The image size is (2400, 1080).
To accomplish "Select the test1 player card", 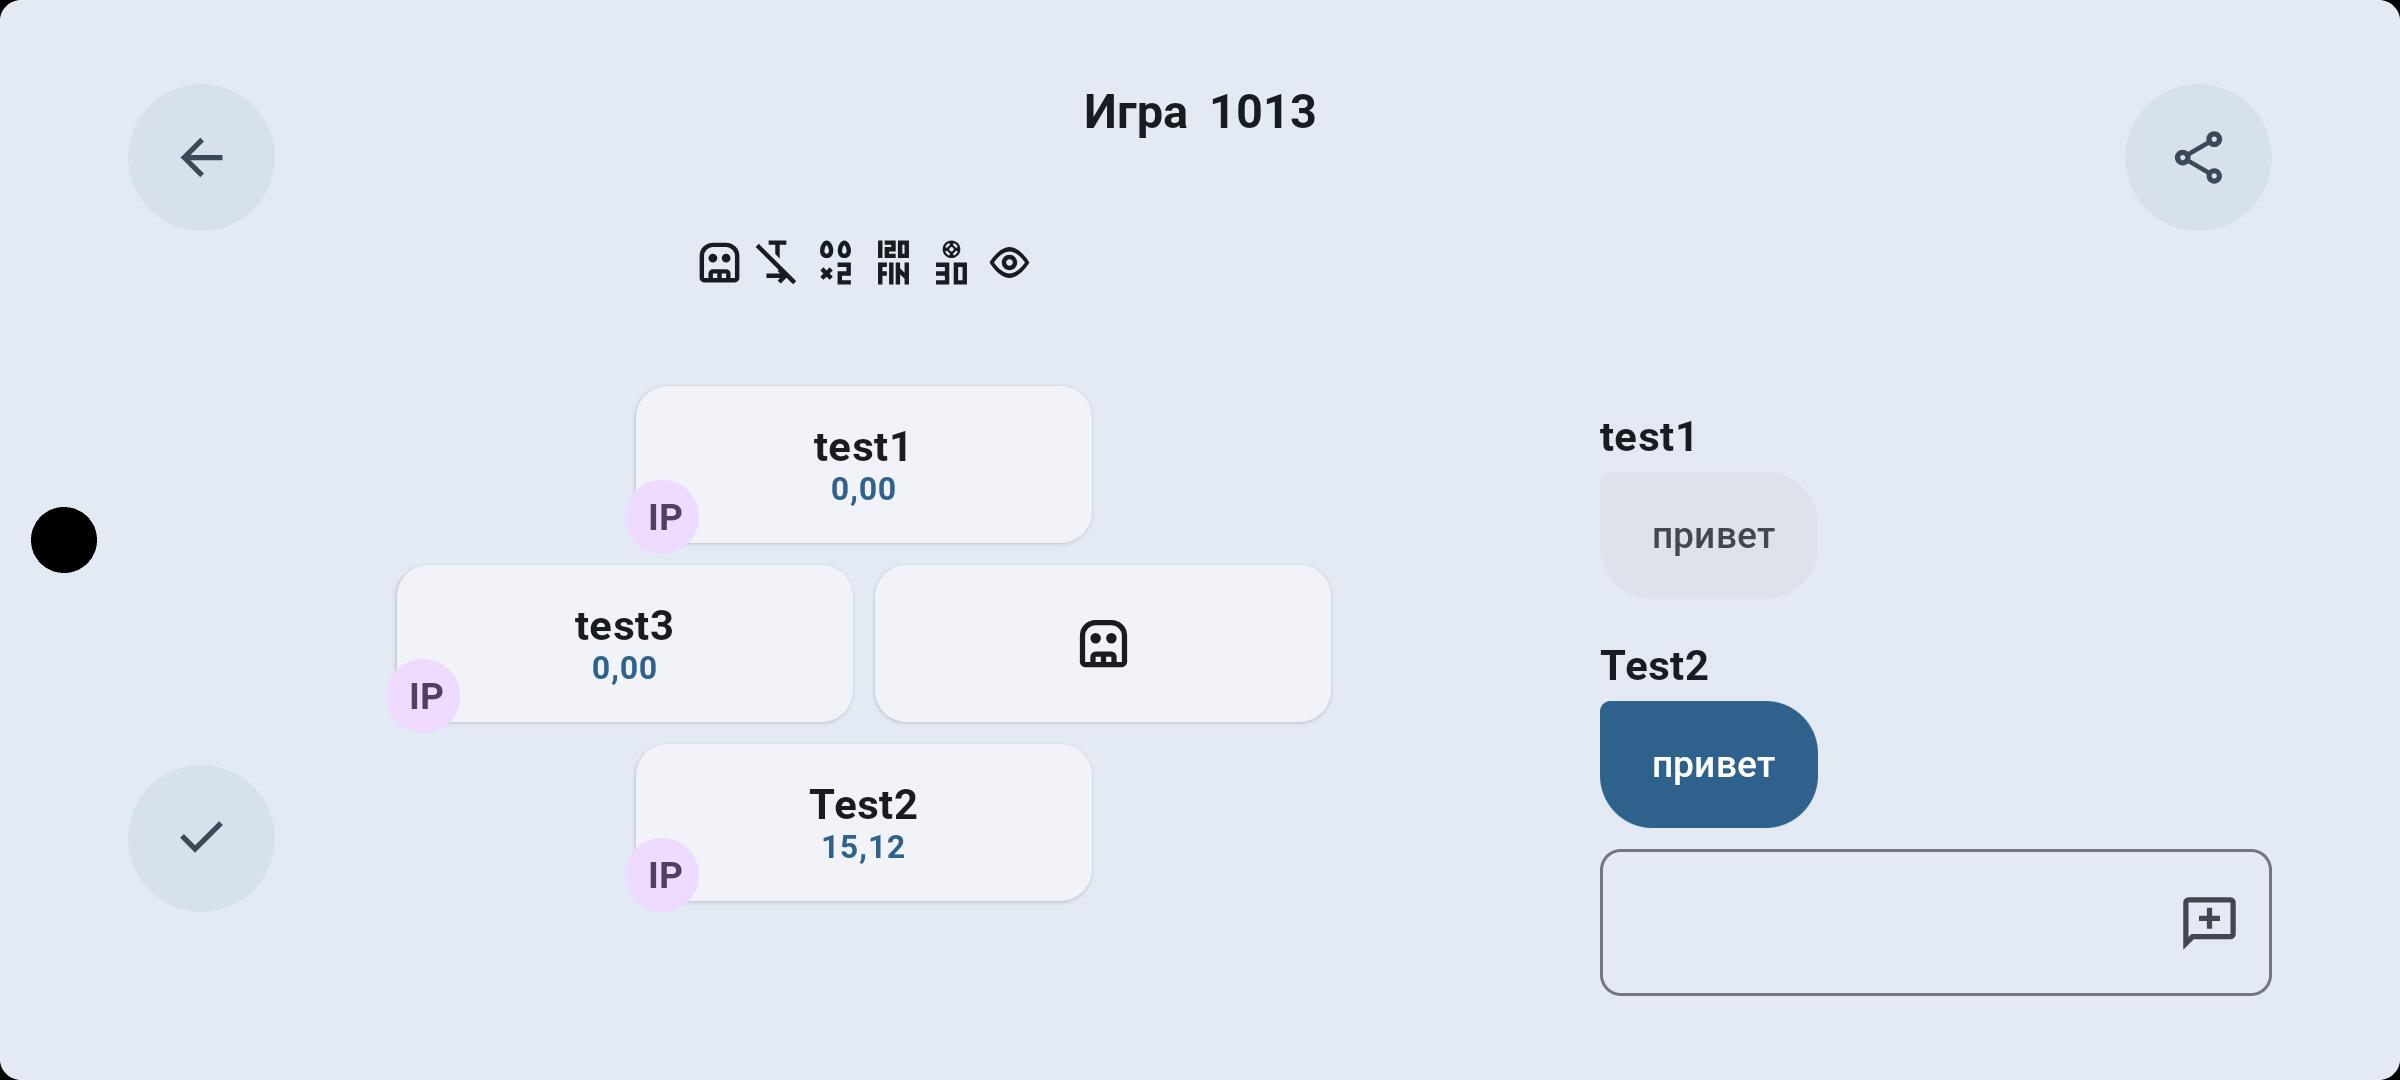I will tap(864, 465).
